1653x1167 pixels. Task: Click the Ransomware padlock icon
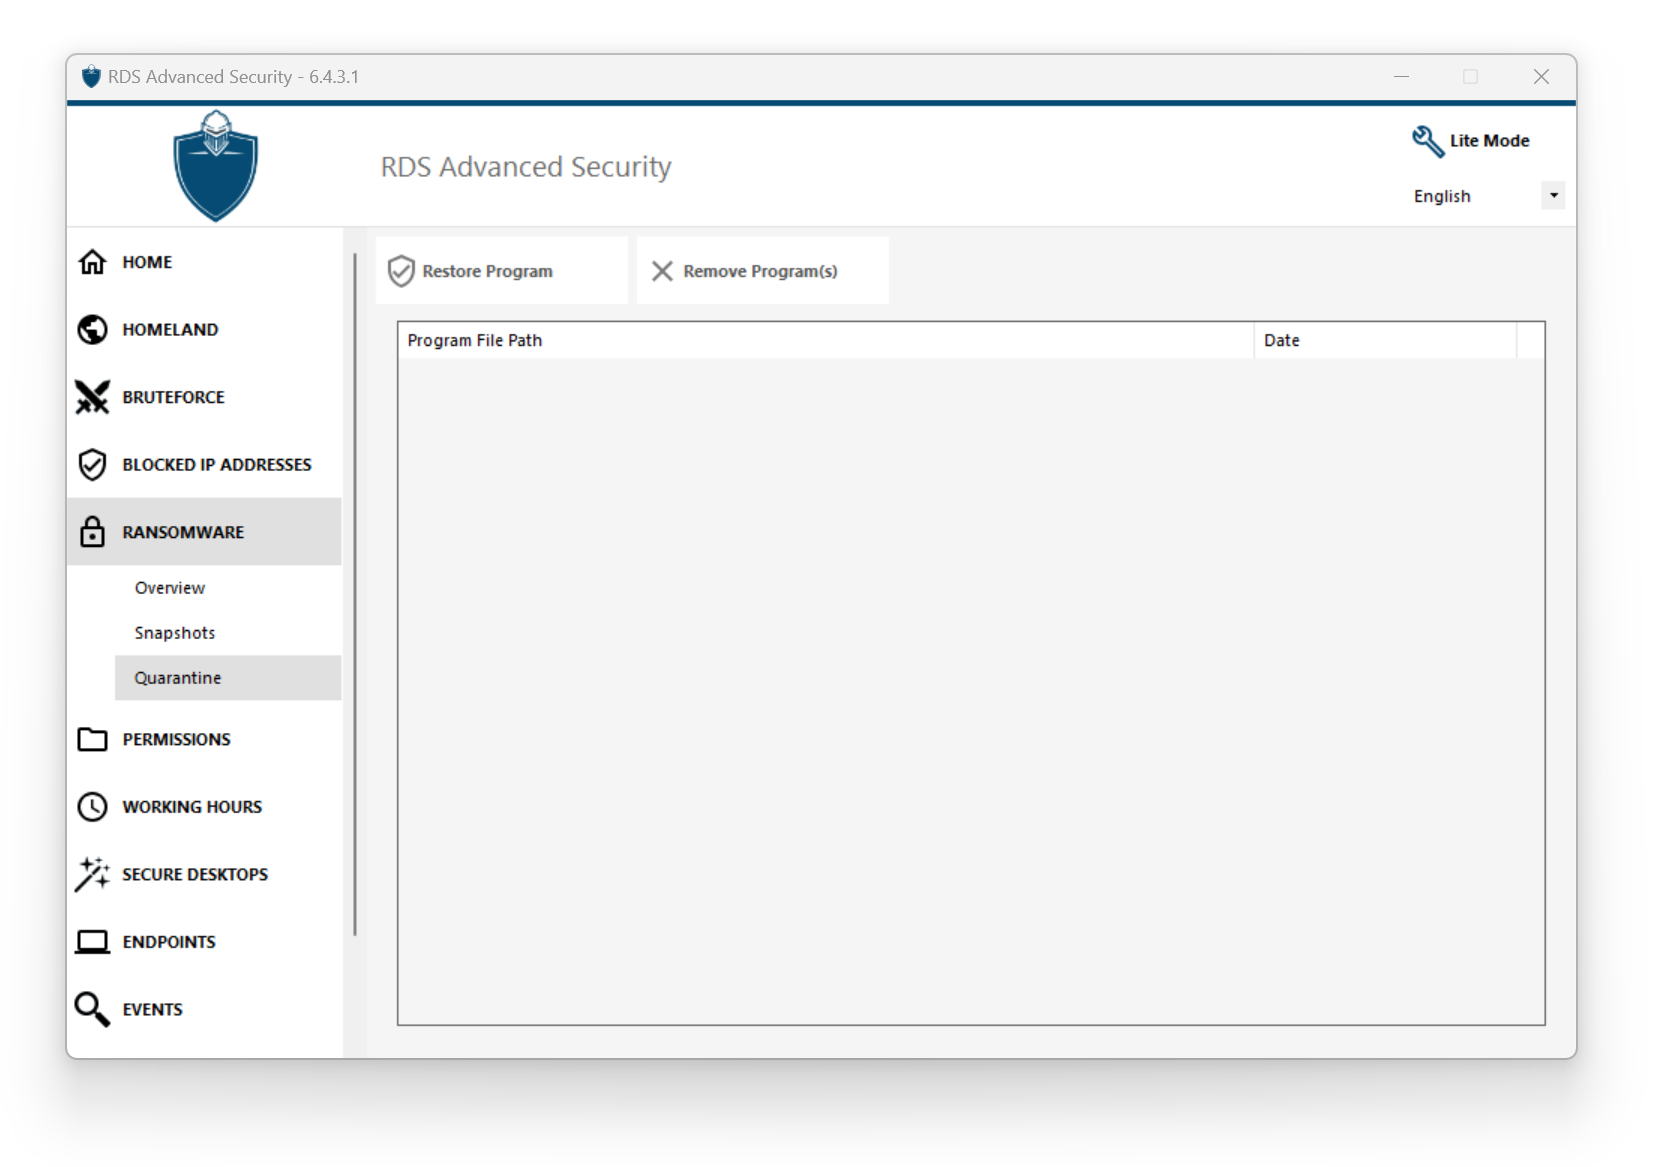[x=92, y=531]
